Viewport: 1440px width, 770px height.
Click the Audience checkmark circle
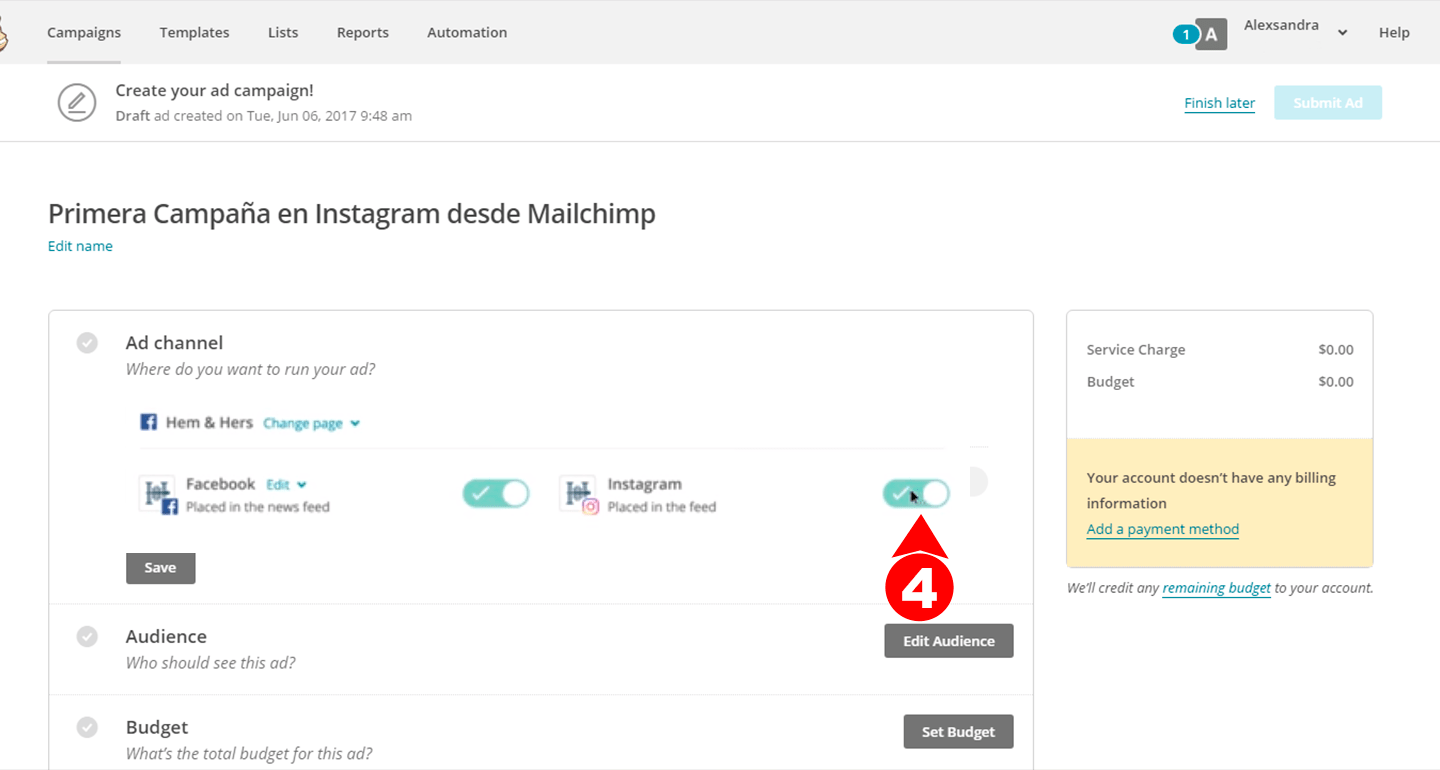(88, 636)
